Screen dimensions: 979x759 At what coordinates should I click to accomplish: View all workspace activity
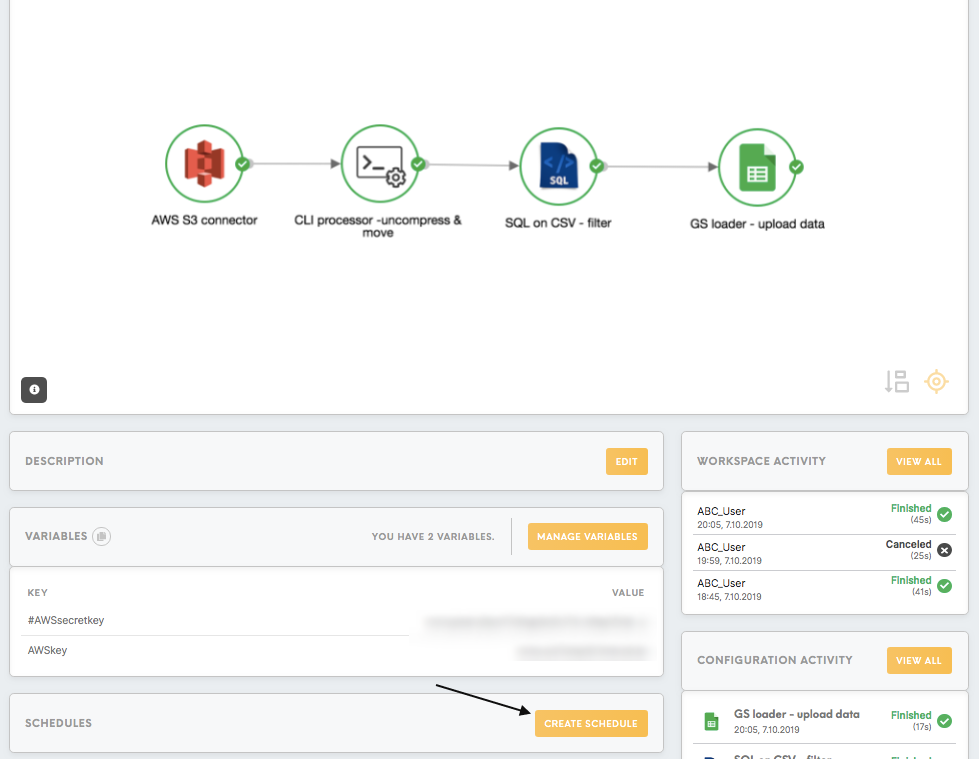tap(918, 461)
